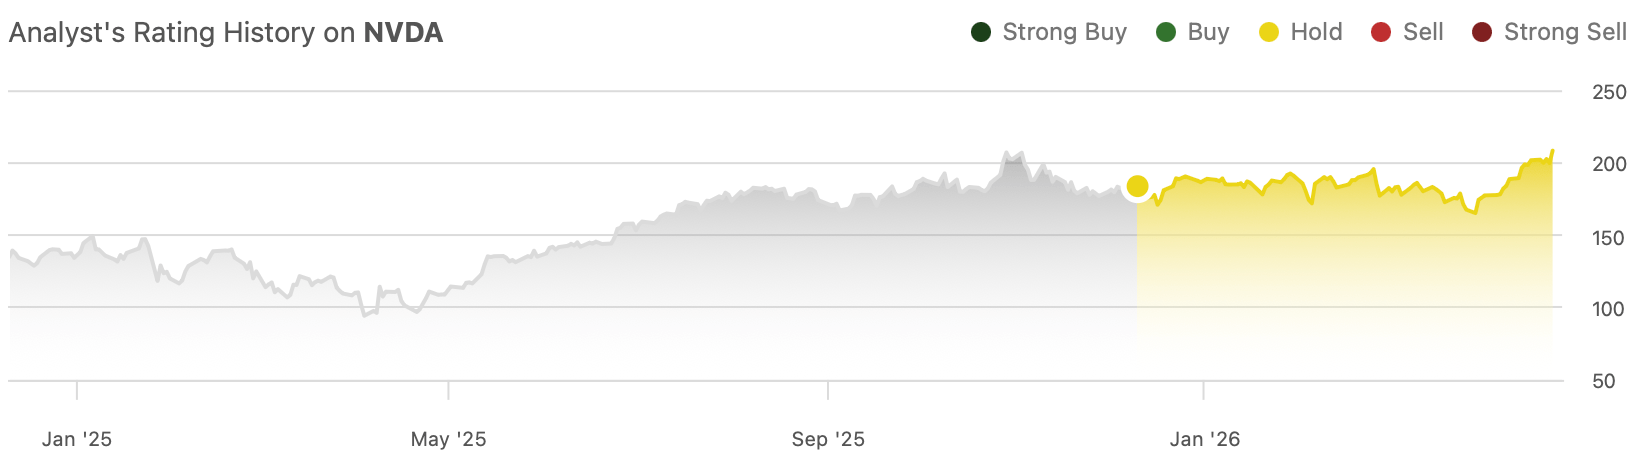Click the Hold yellow legend dot
Screen dimensions: 1648x462
coord(1269,33)
